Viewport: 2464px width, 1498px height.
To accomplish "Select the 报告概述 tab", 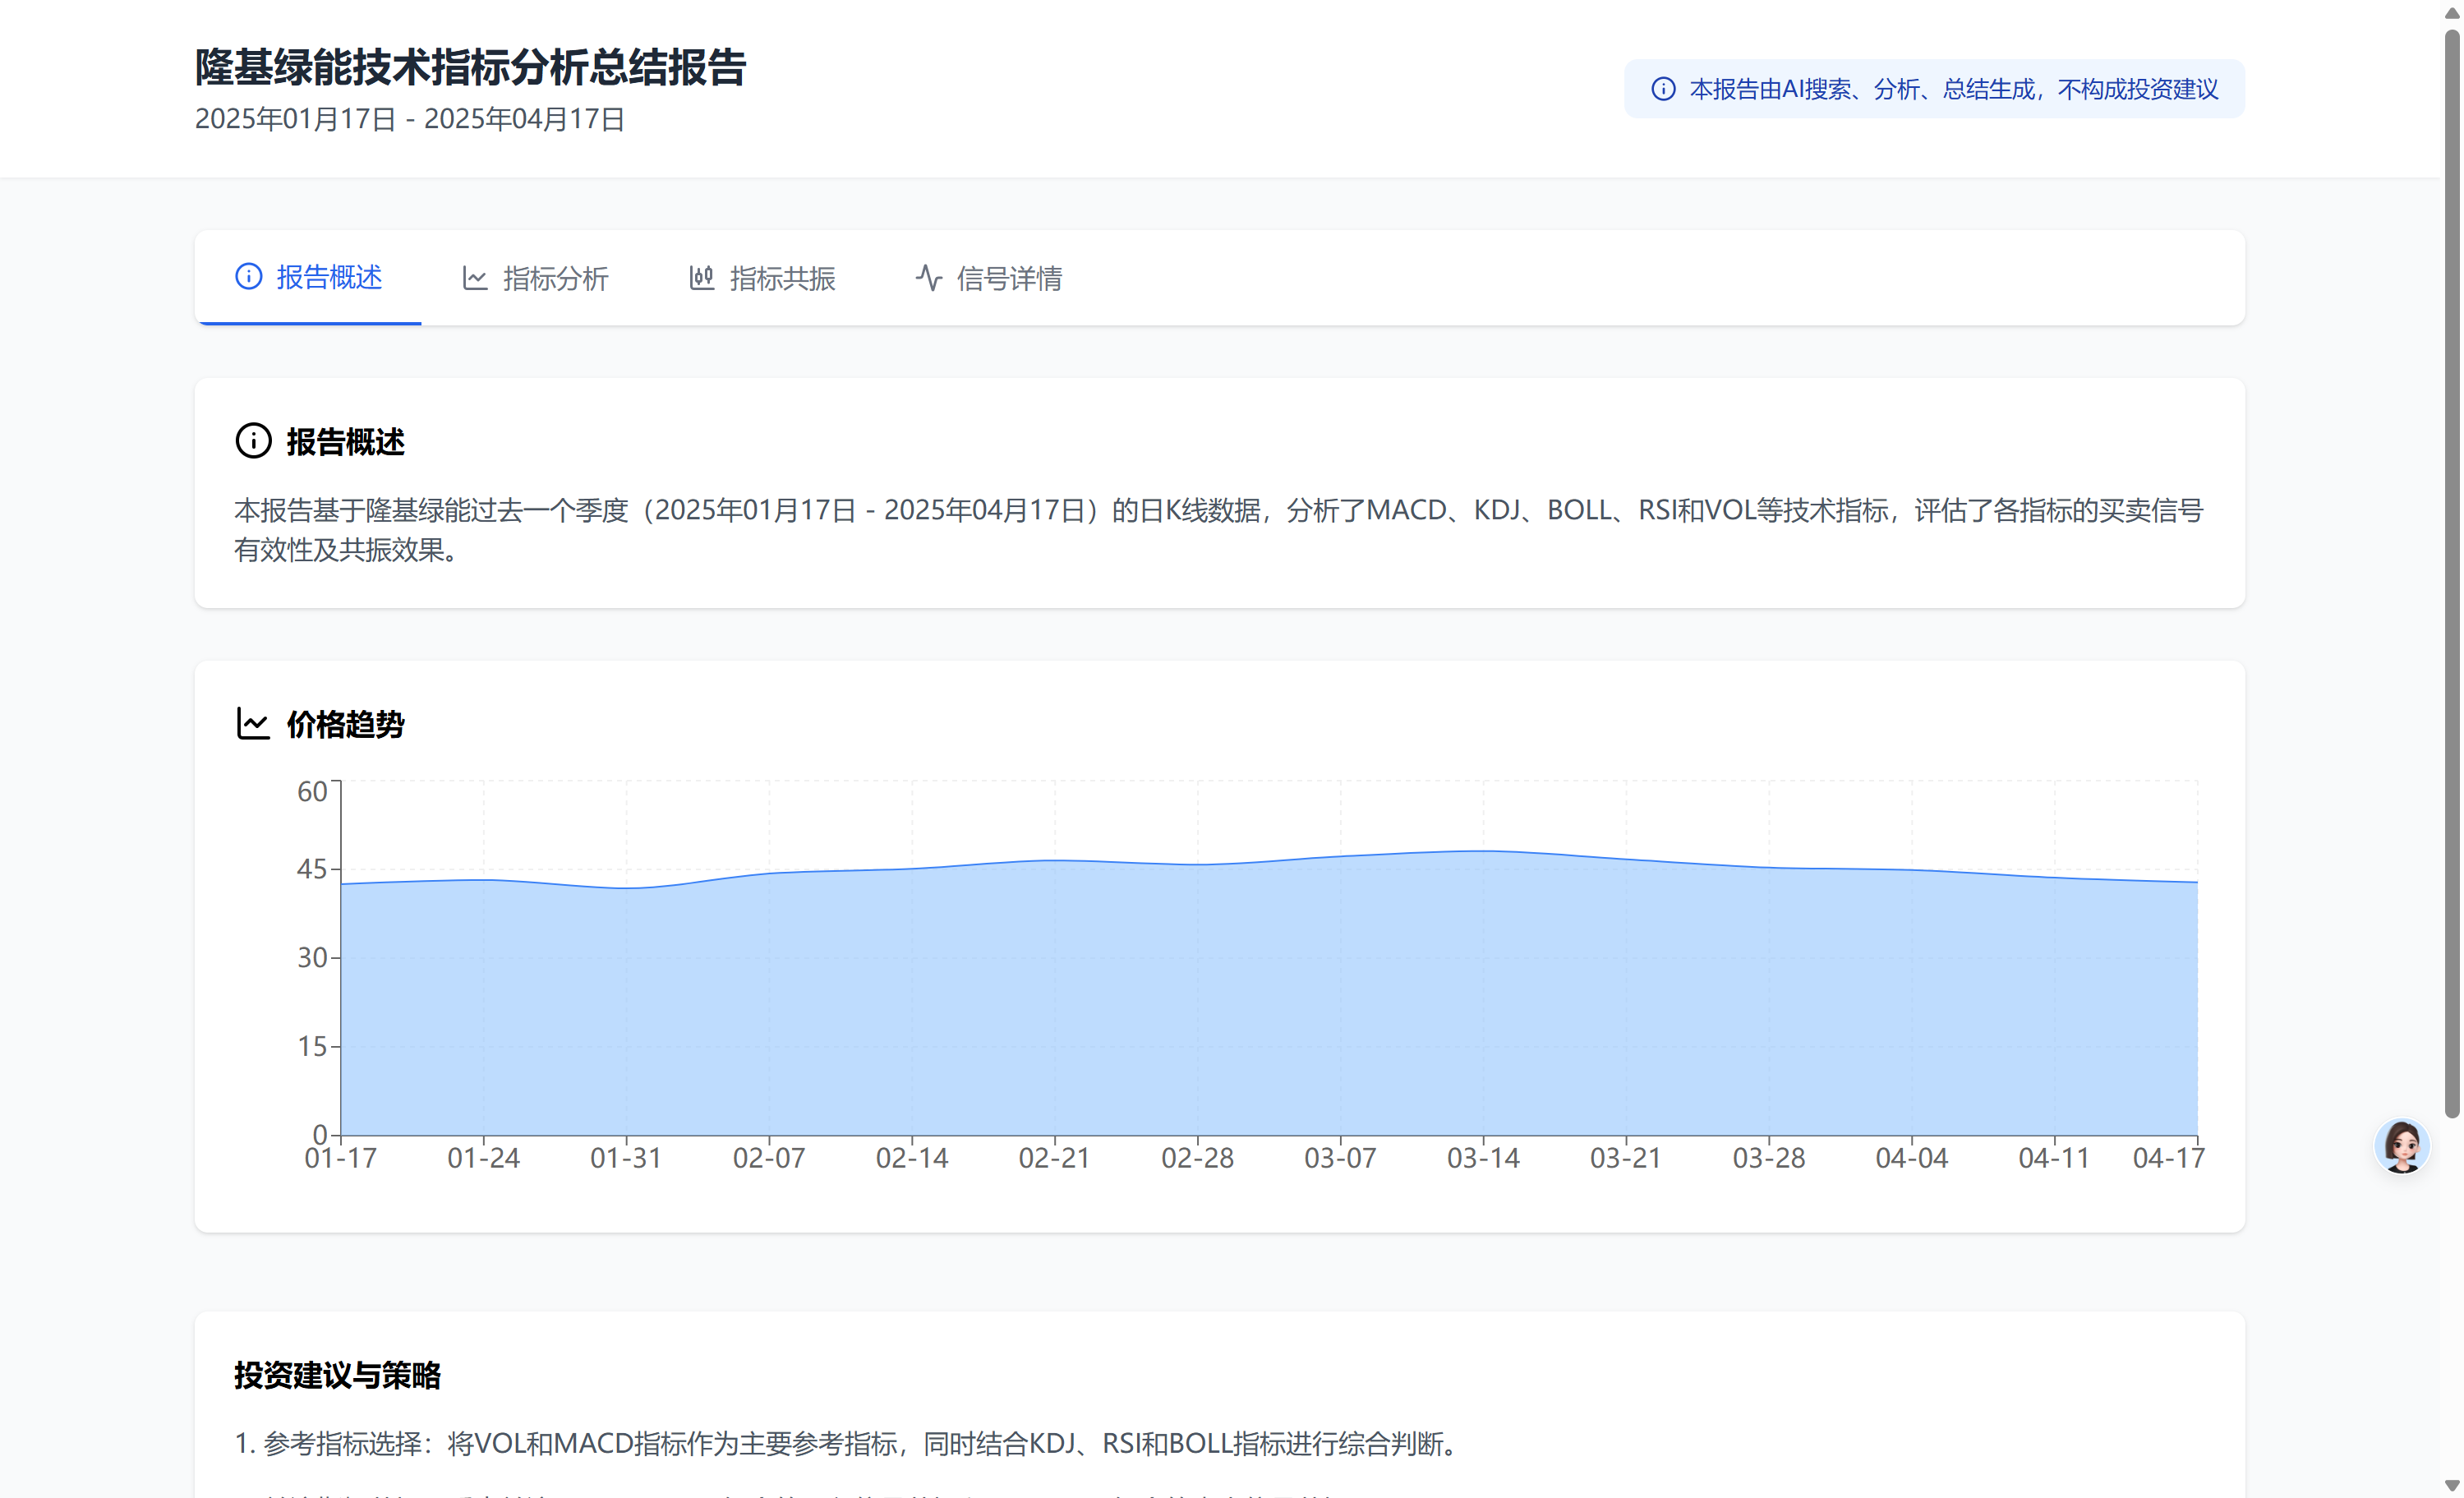I will (329, 277).
